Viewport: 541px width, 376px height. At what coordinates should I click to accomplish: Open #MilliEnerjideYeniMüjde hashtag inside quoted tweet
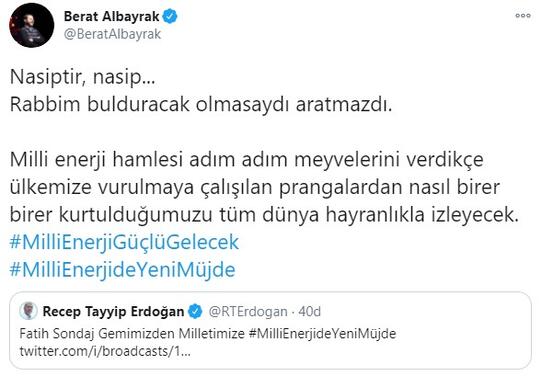(x=322, y=334)
